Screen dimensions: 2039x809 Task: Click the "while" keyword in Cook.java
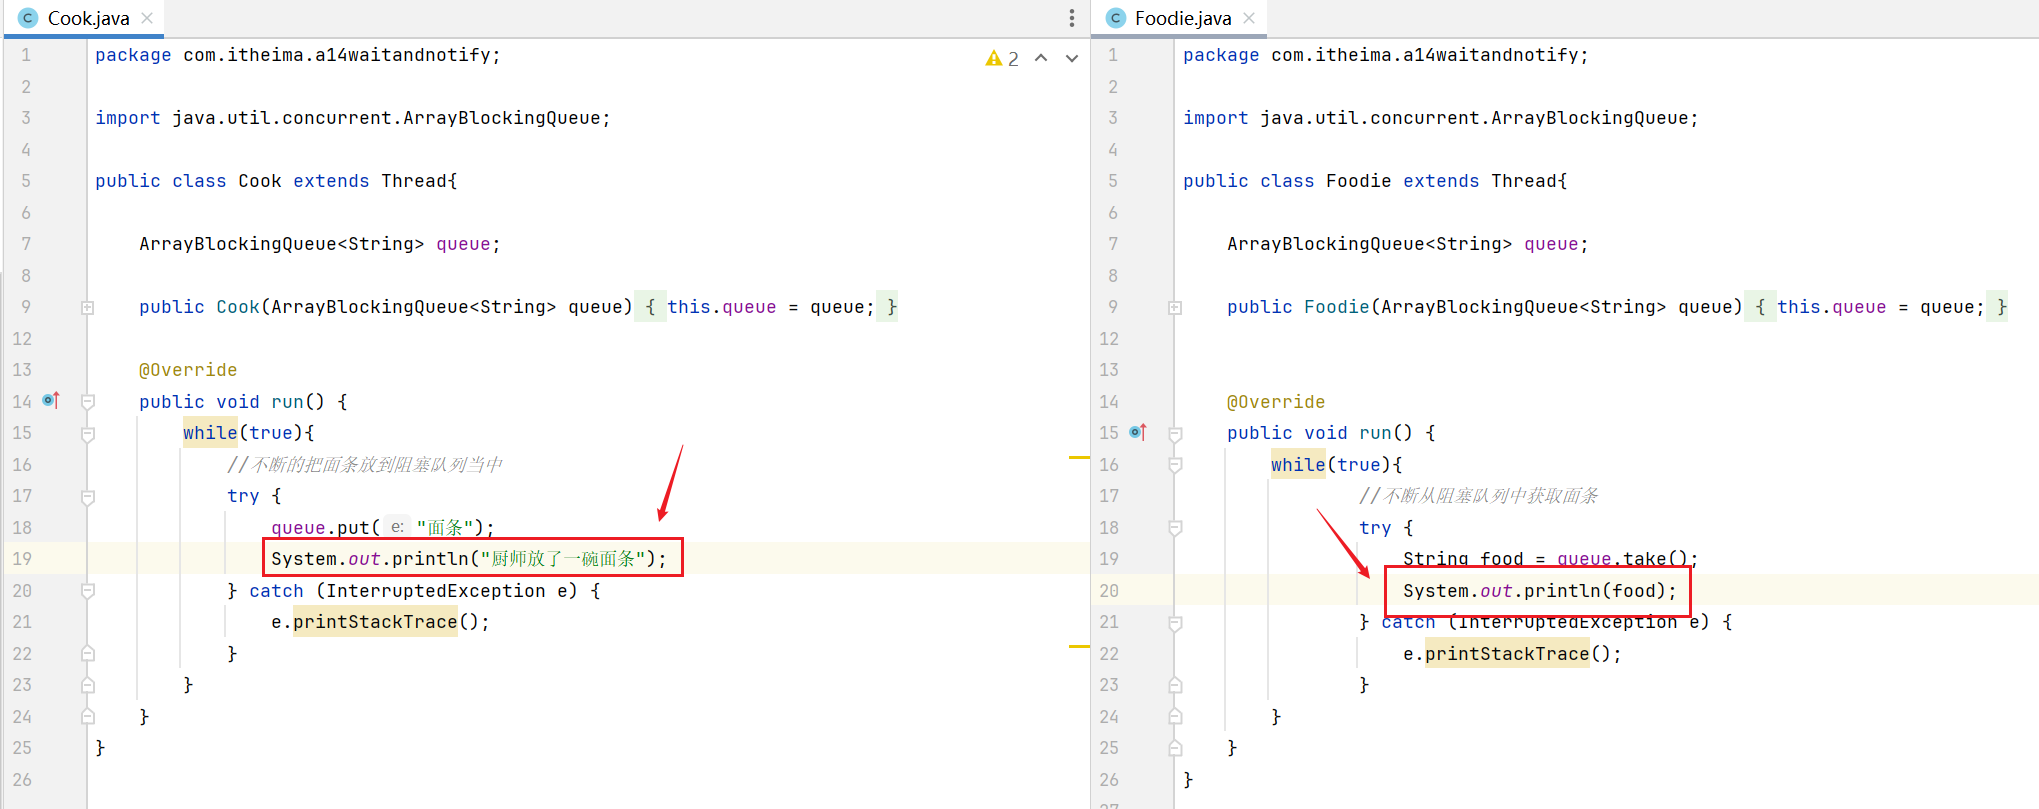point(210,433)
